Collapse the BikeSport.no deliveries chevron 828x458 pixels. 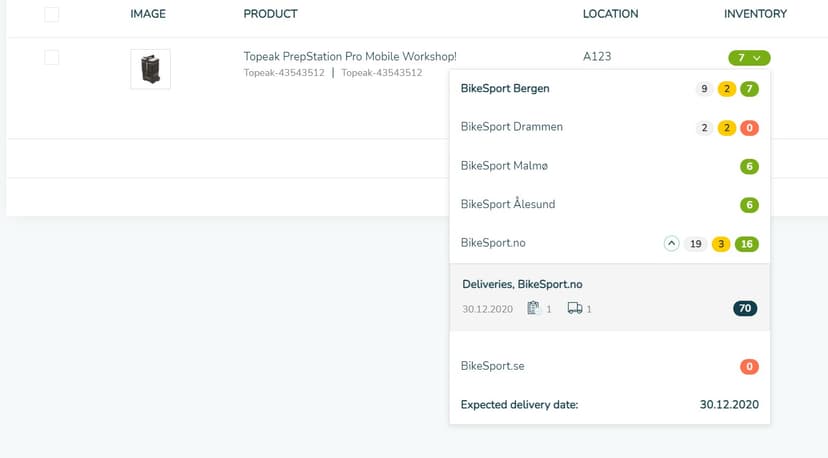click(671, 244)
